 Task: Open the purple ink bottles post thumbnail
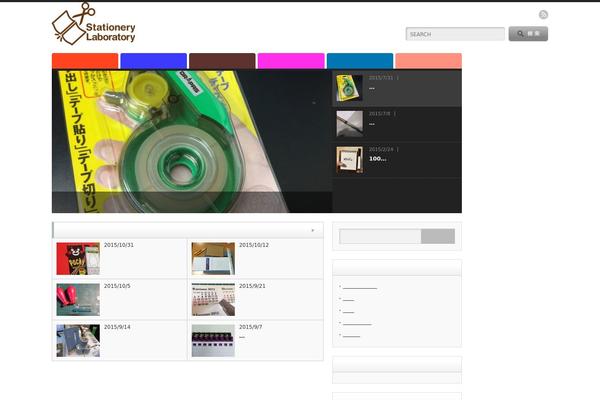click(213, 341)
